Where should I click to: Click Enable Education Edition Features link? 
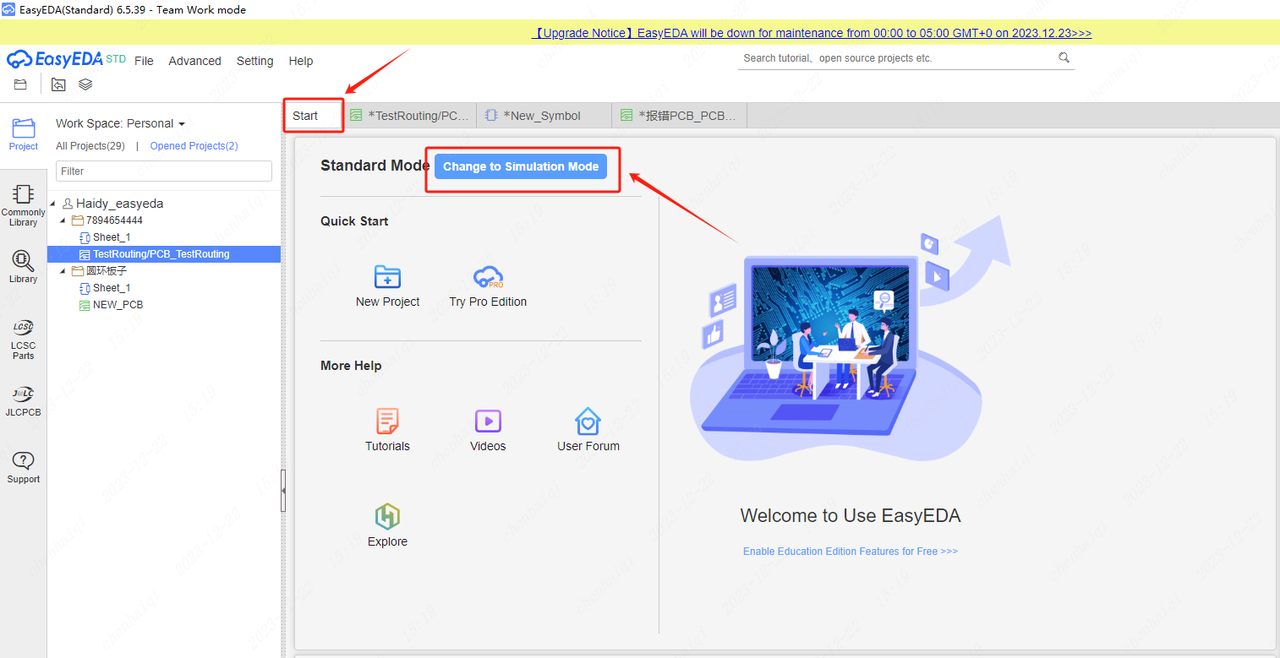pos(850,551)
